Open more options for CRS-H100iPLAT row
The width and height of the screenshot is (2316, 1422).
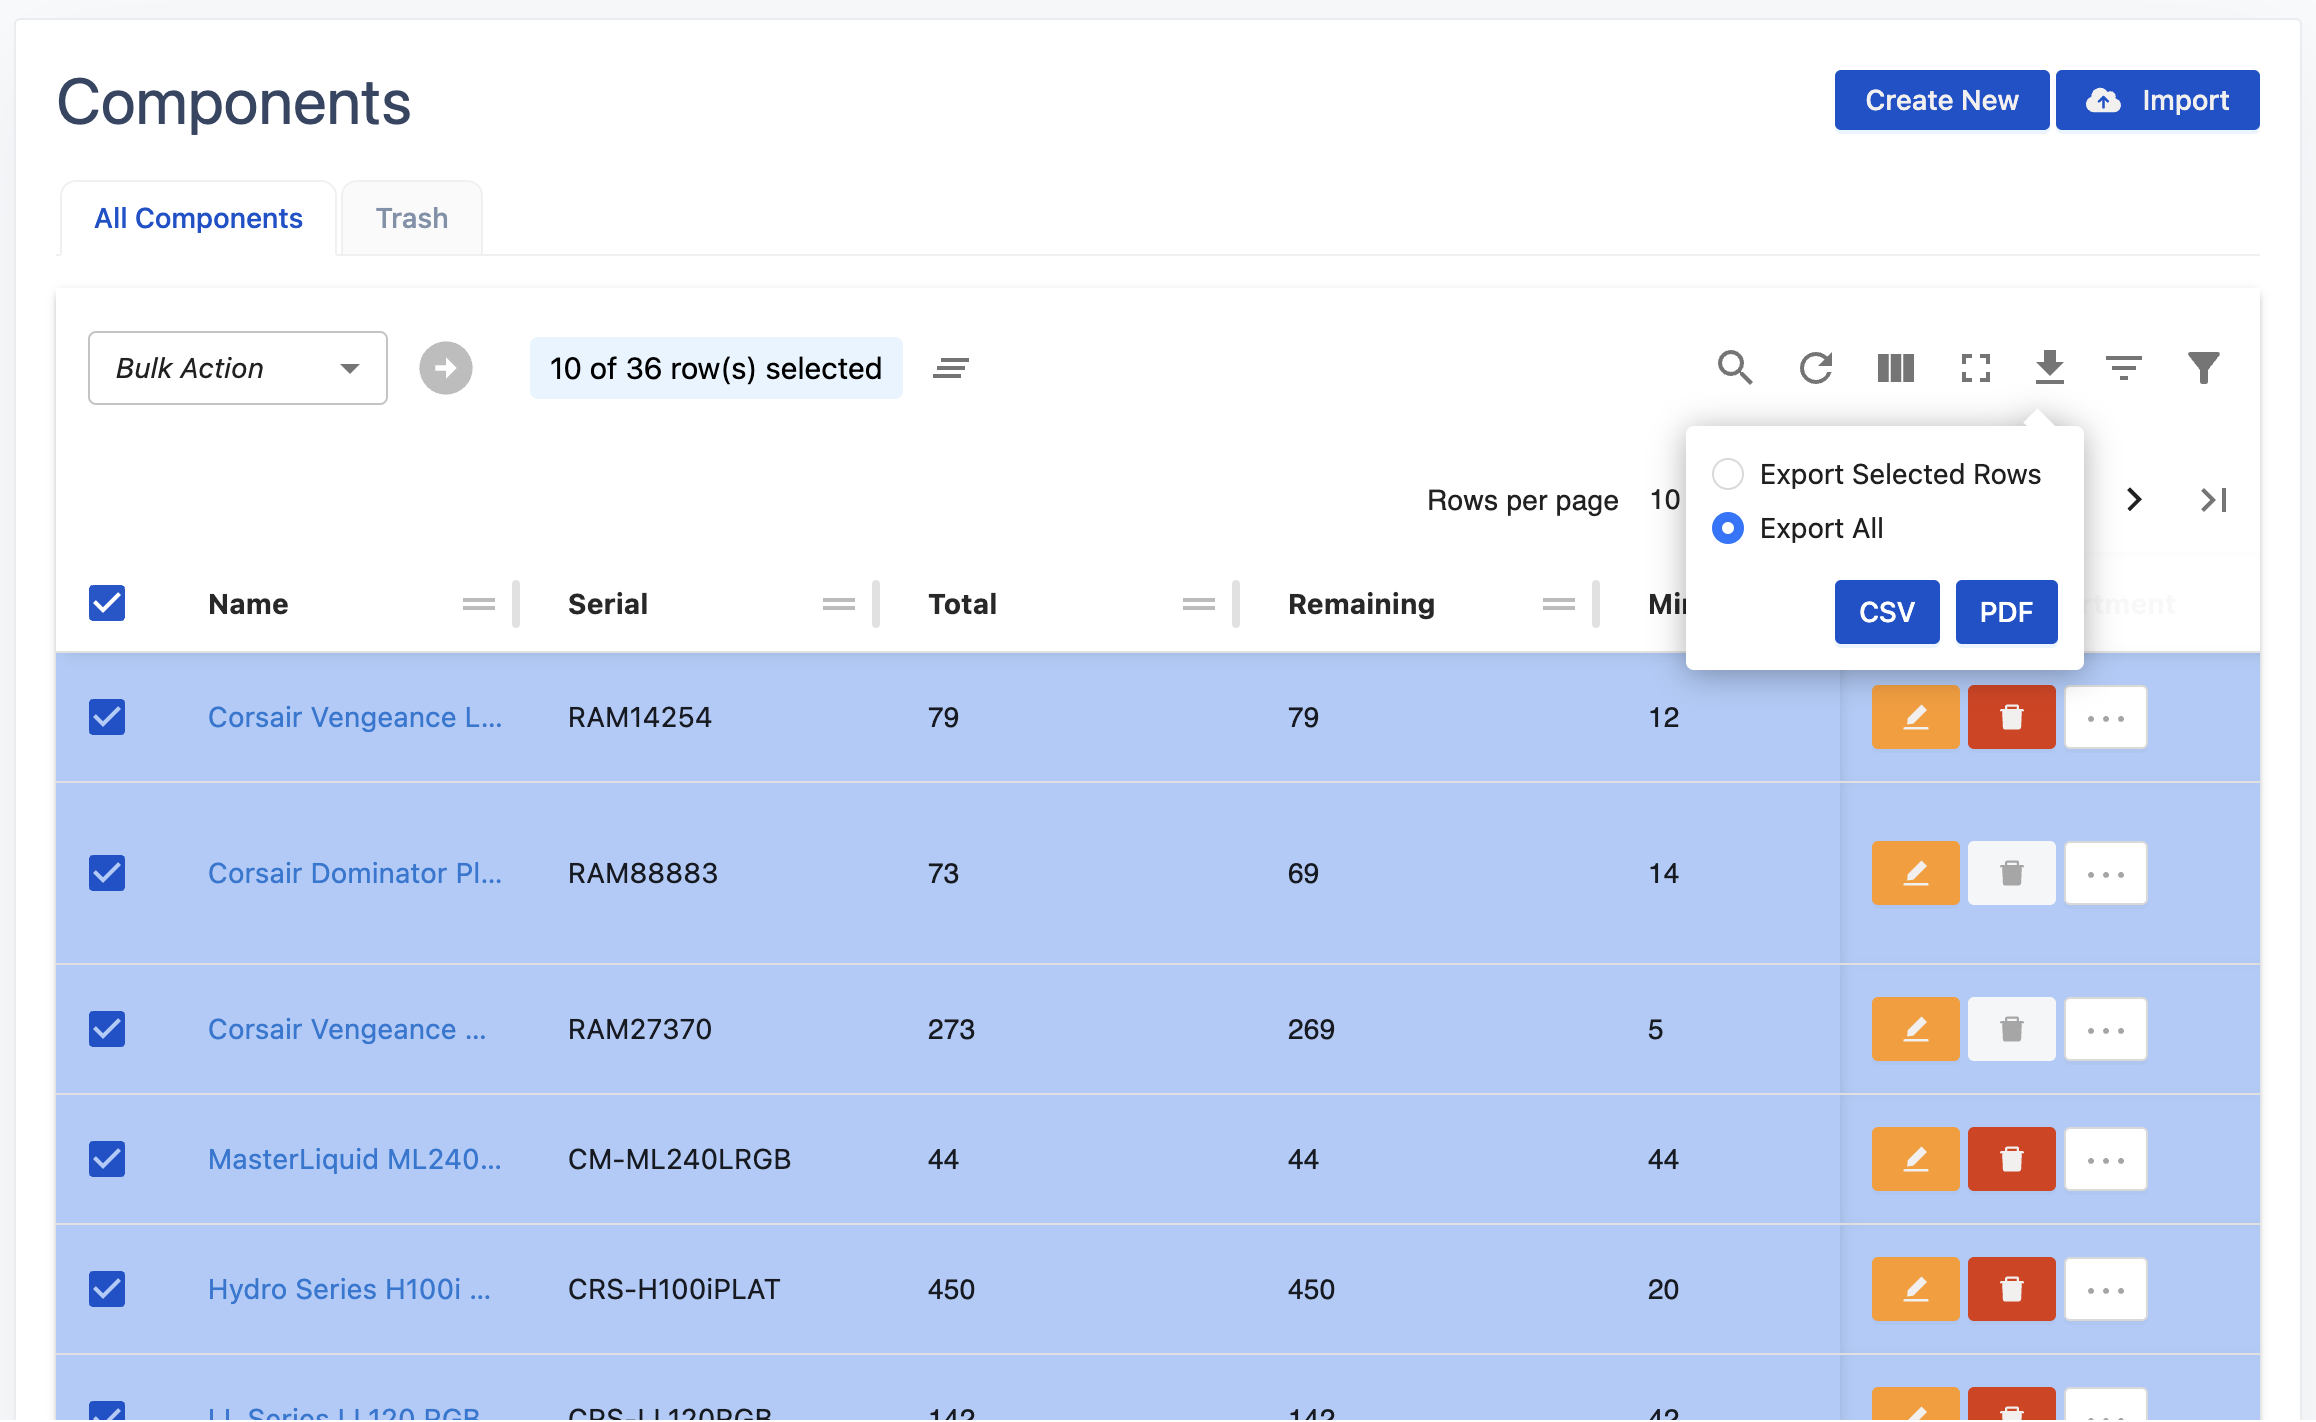pyautogui.click(x=2105, y=1289)
